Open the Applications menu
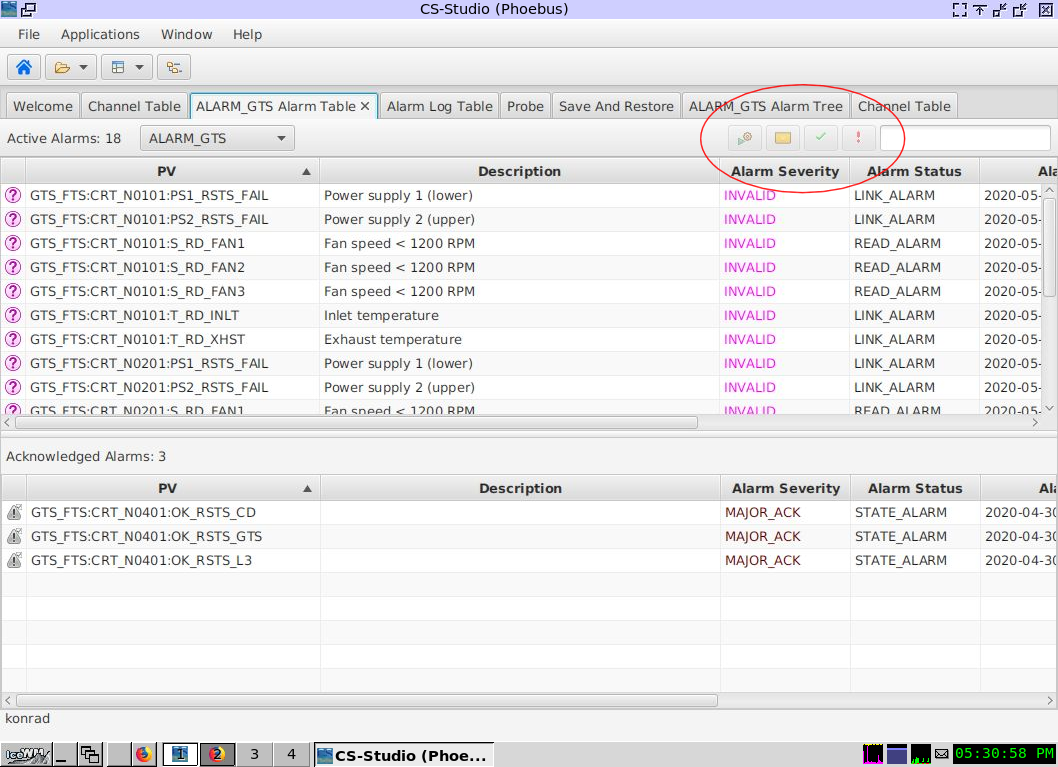The width and height of the screenshot is (1058, 767). click(100, 34)
